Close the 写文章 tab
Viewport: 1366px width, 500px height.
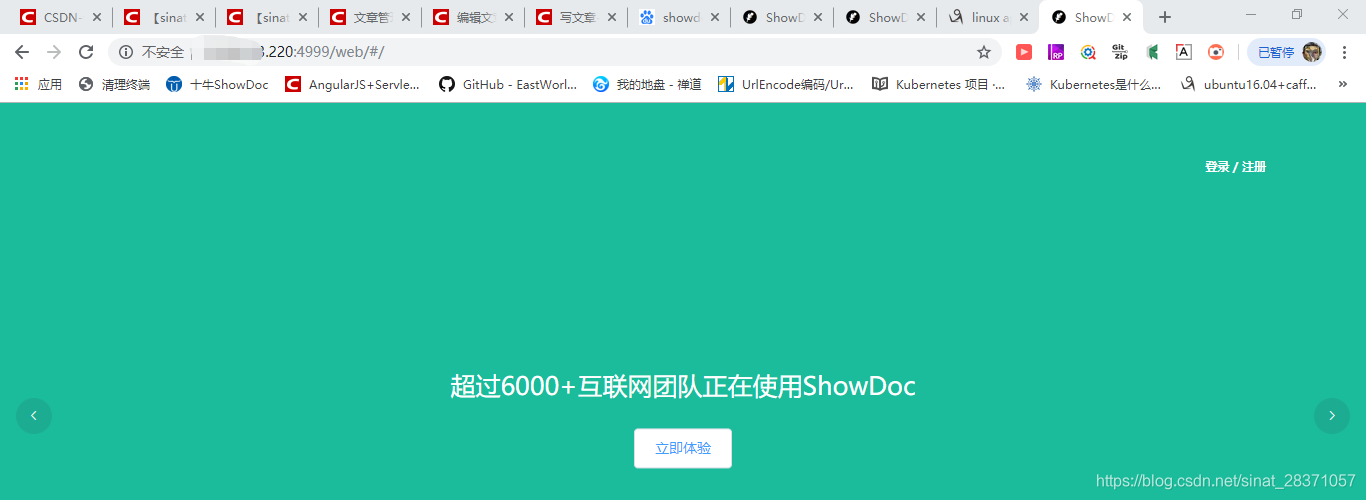coord(612,17)
